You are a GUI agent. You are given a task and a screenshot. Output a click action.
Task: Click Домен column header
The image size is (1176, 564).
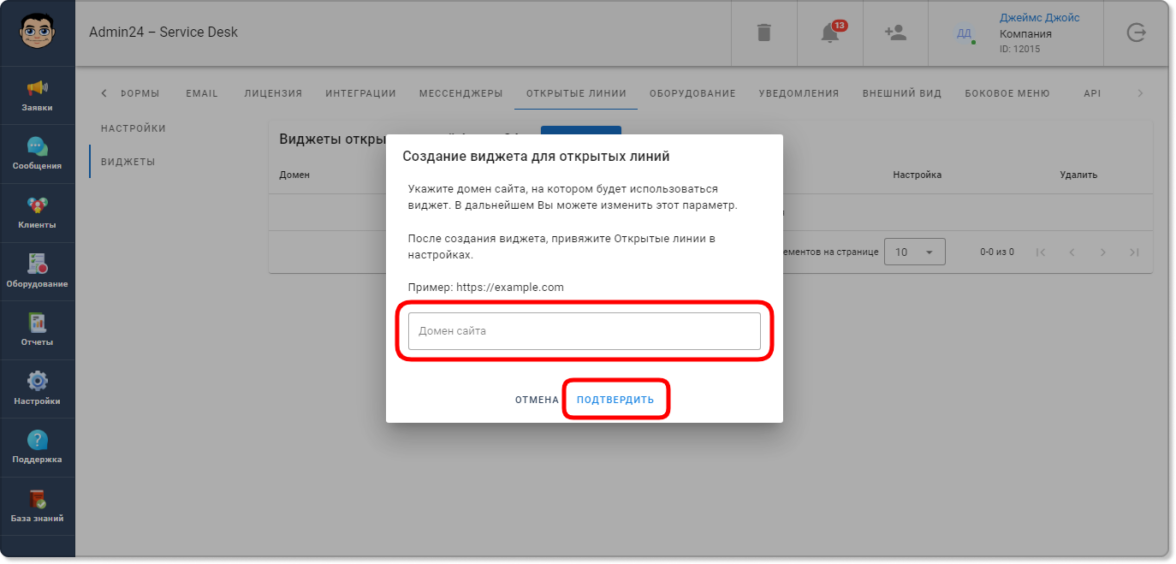coord(295,175)
